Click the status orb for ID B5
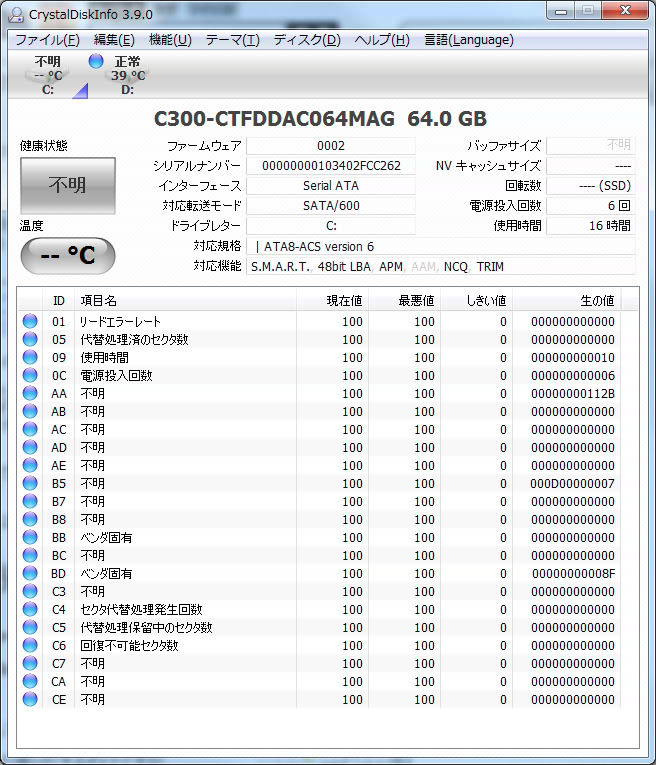656x765 pixels. point(30,483)
